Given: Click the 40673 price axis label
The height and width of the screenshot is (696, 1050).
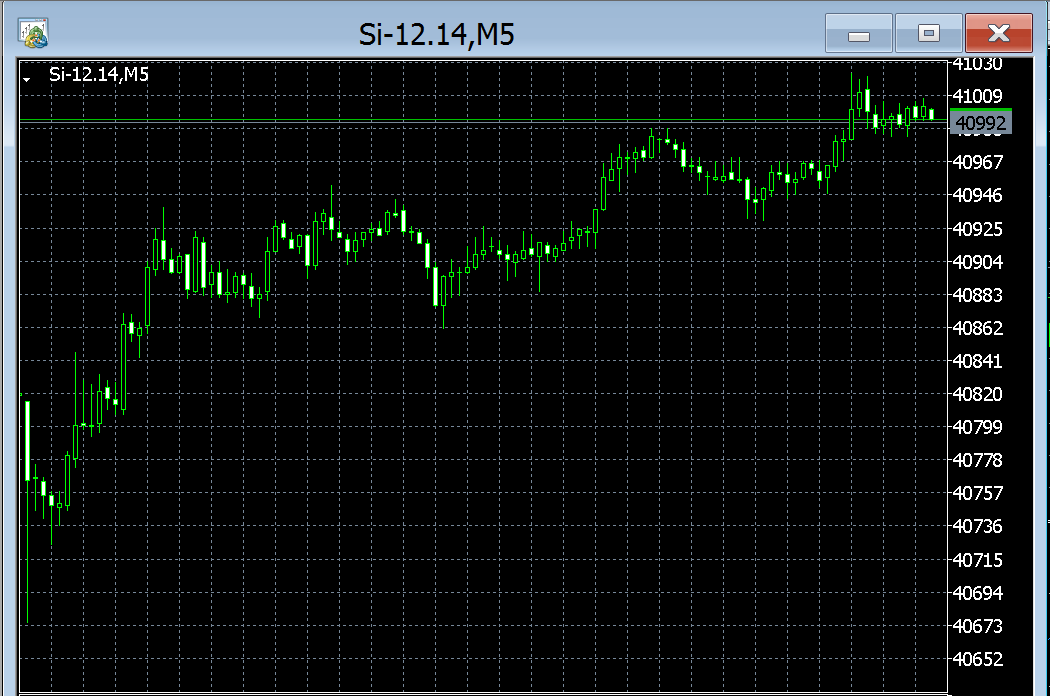Looking at the screenshot, I should pyautogui.click(x=979, y=626).
